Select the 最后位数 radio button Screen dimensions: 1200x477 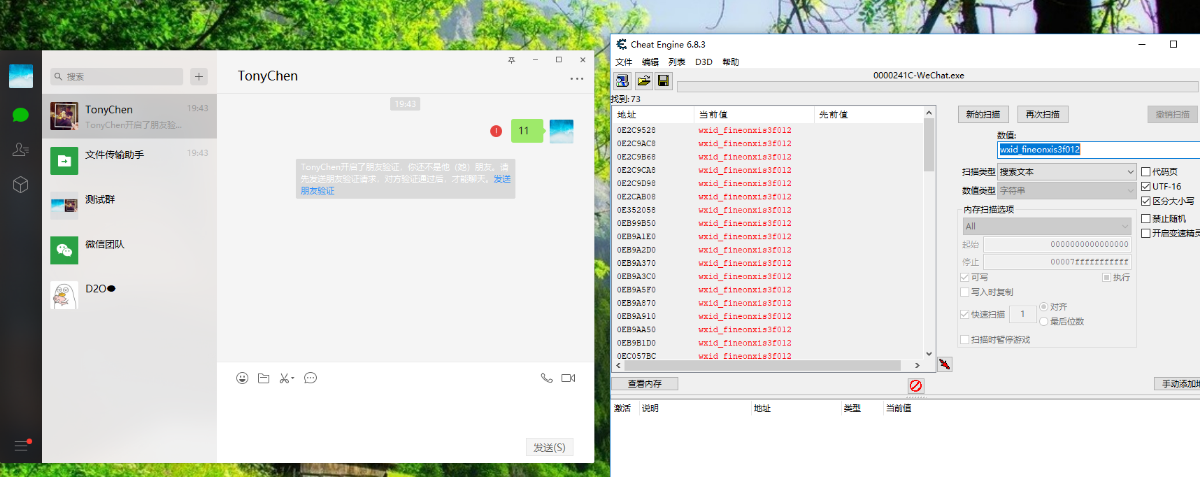1044,321
